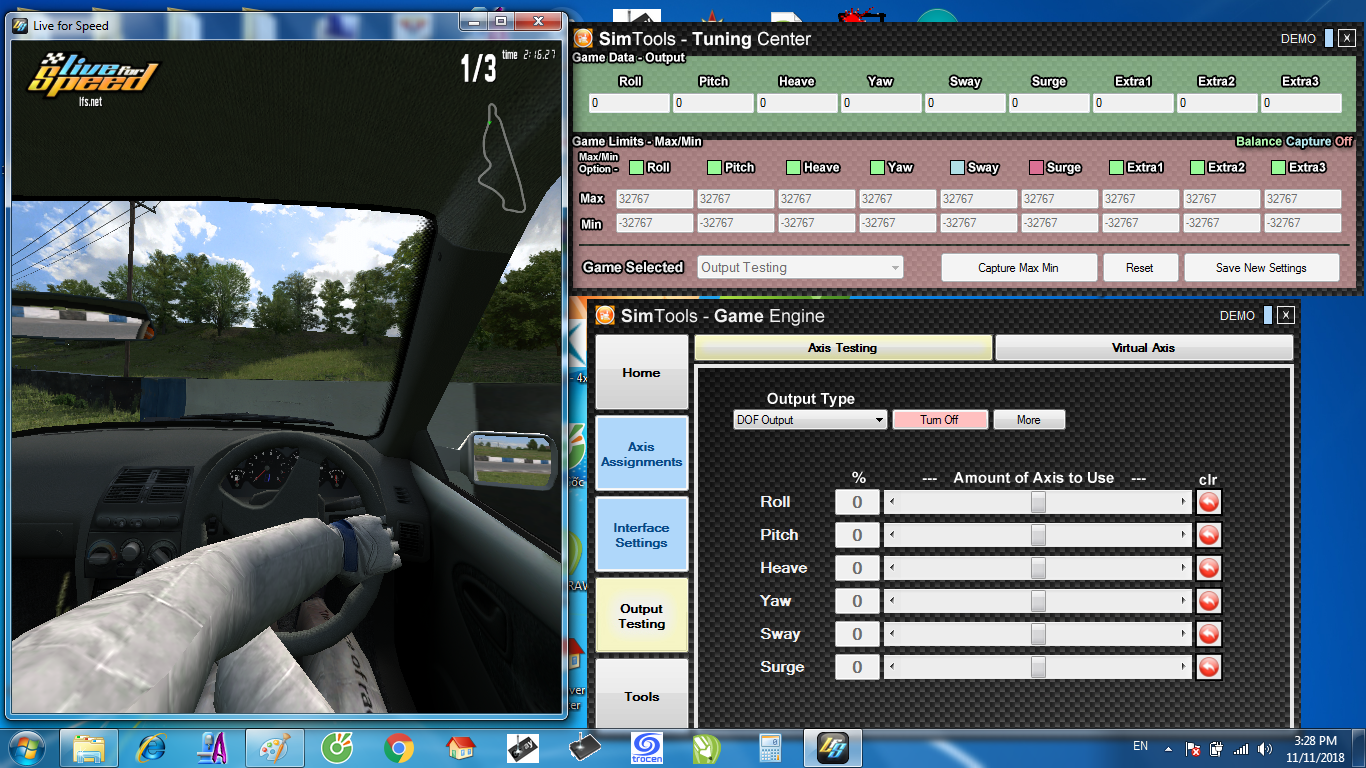This screenshot has height=768, width=1366.
Task: Click the EN language indicator in taskbar
Action: (1140, 746)
